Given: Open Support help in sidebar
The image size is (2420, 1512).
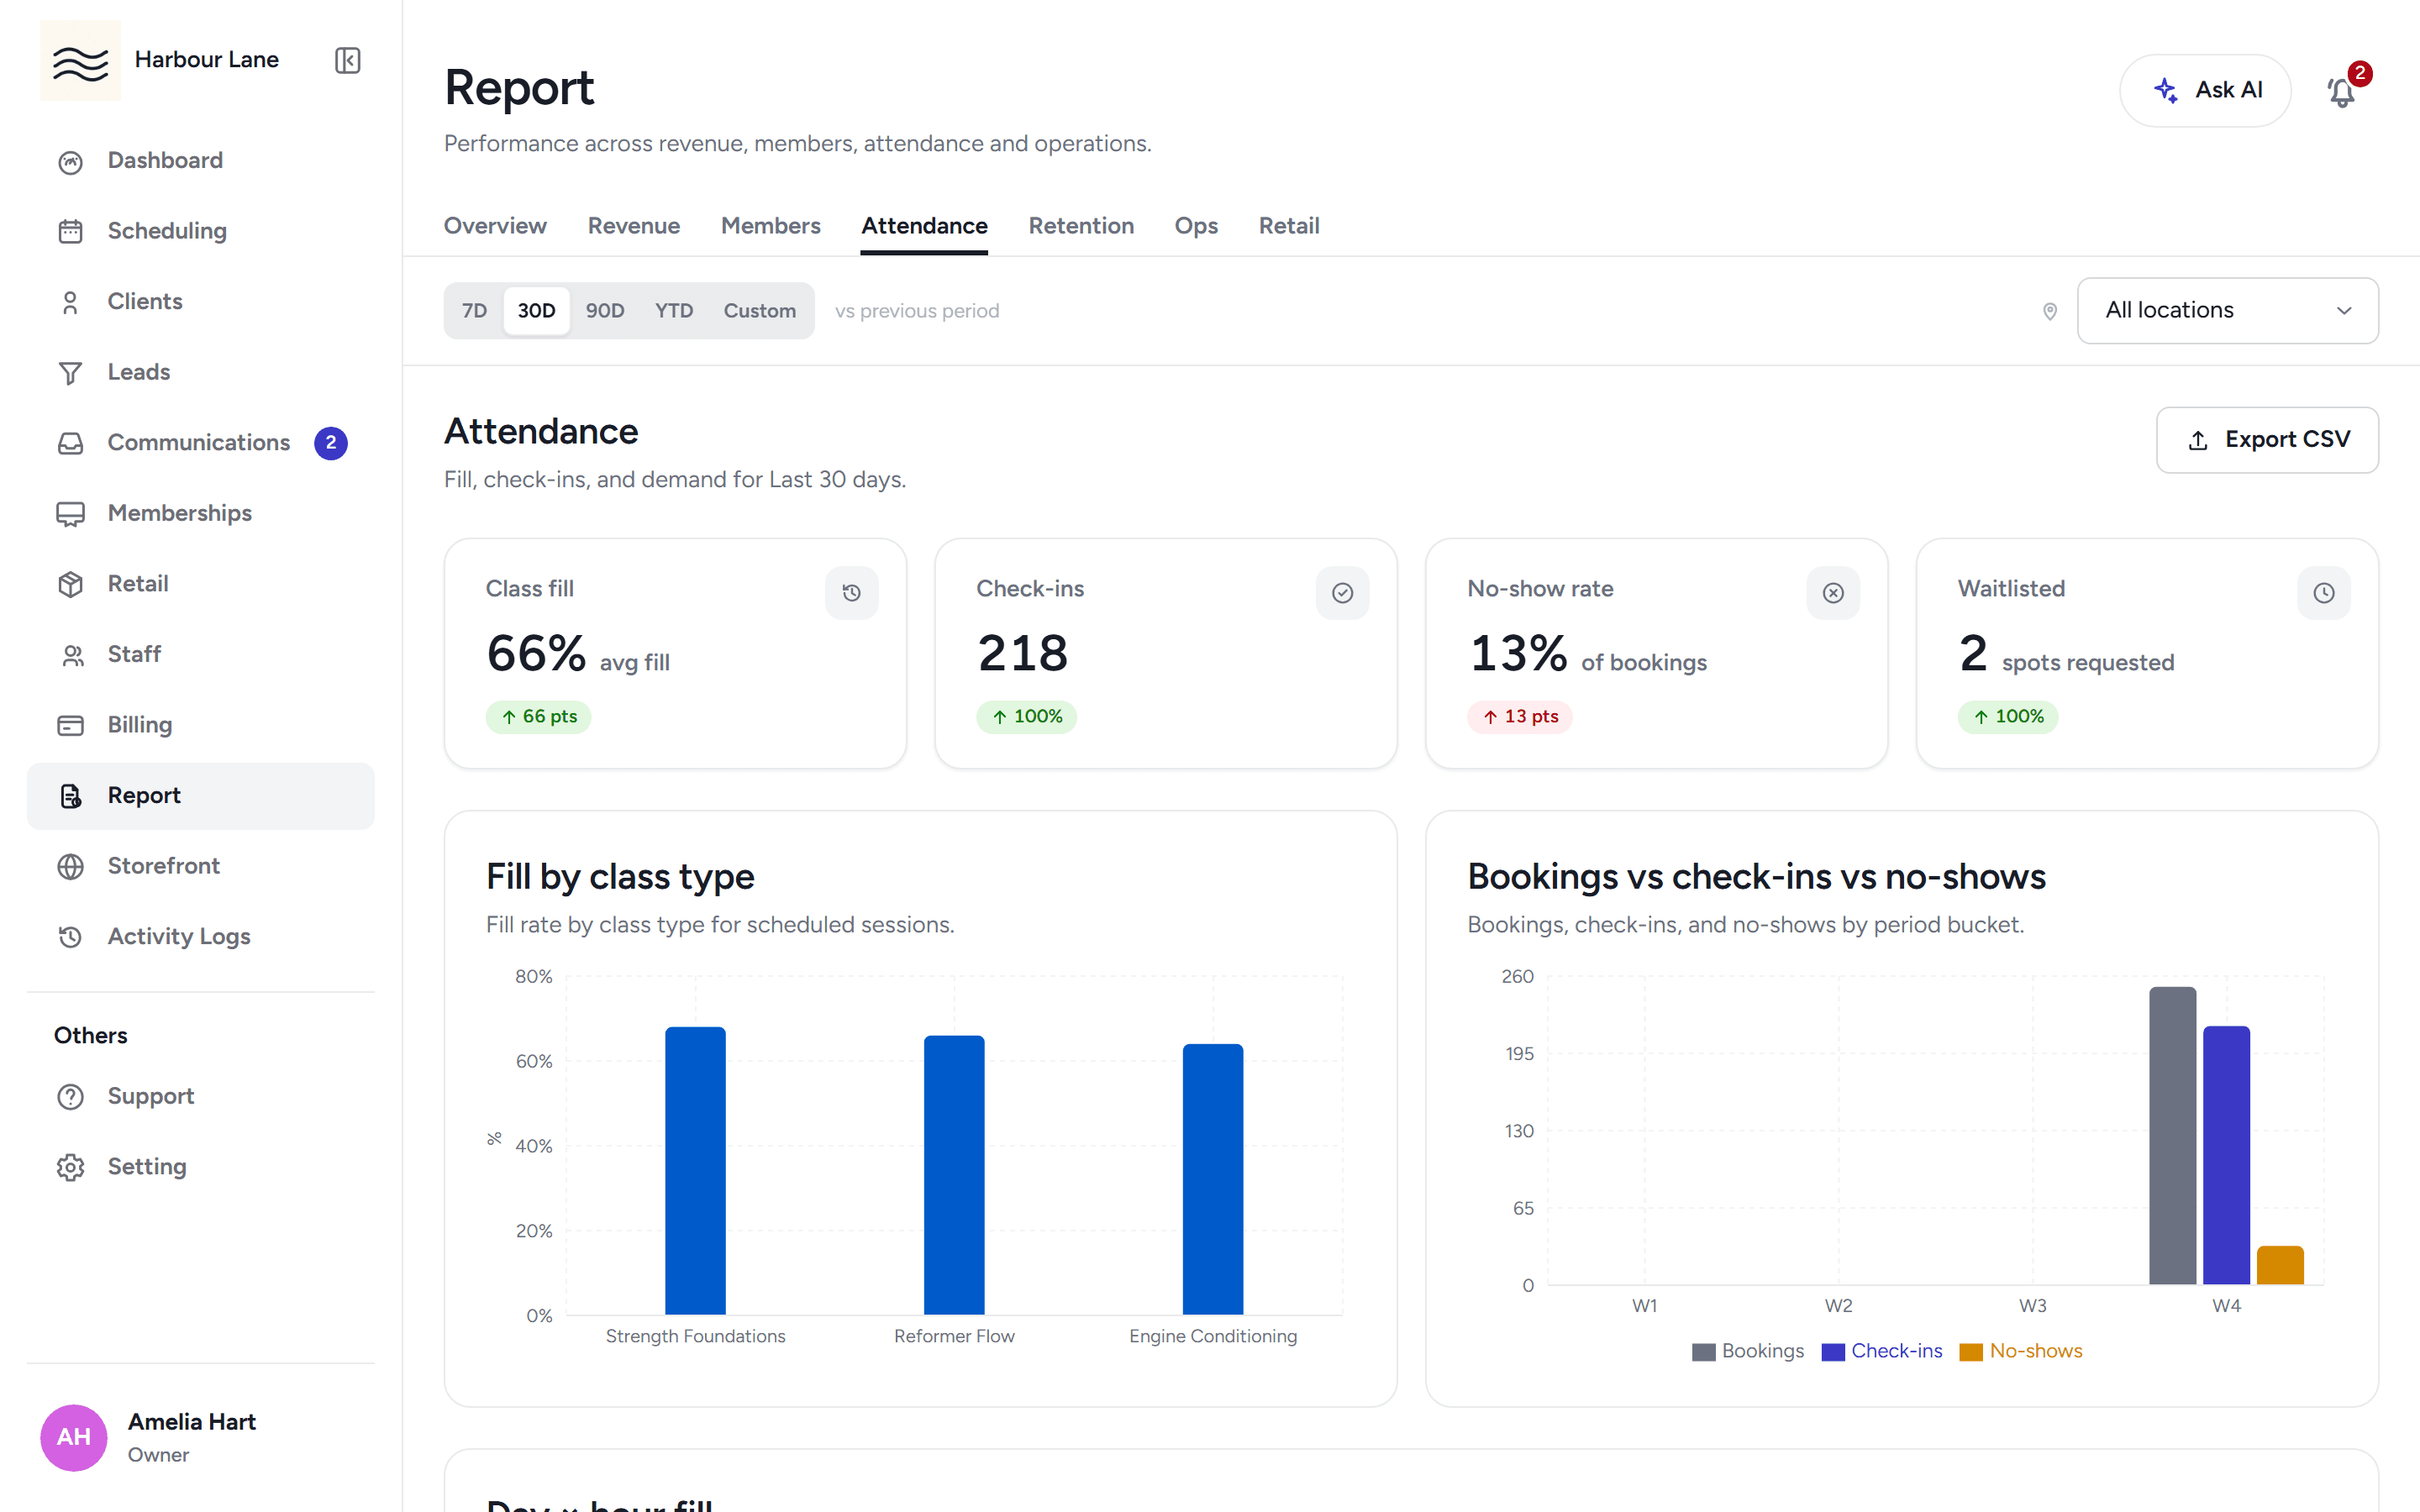Looking at the screenshot, I should pos(200,1096).
